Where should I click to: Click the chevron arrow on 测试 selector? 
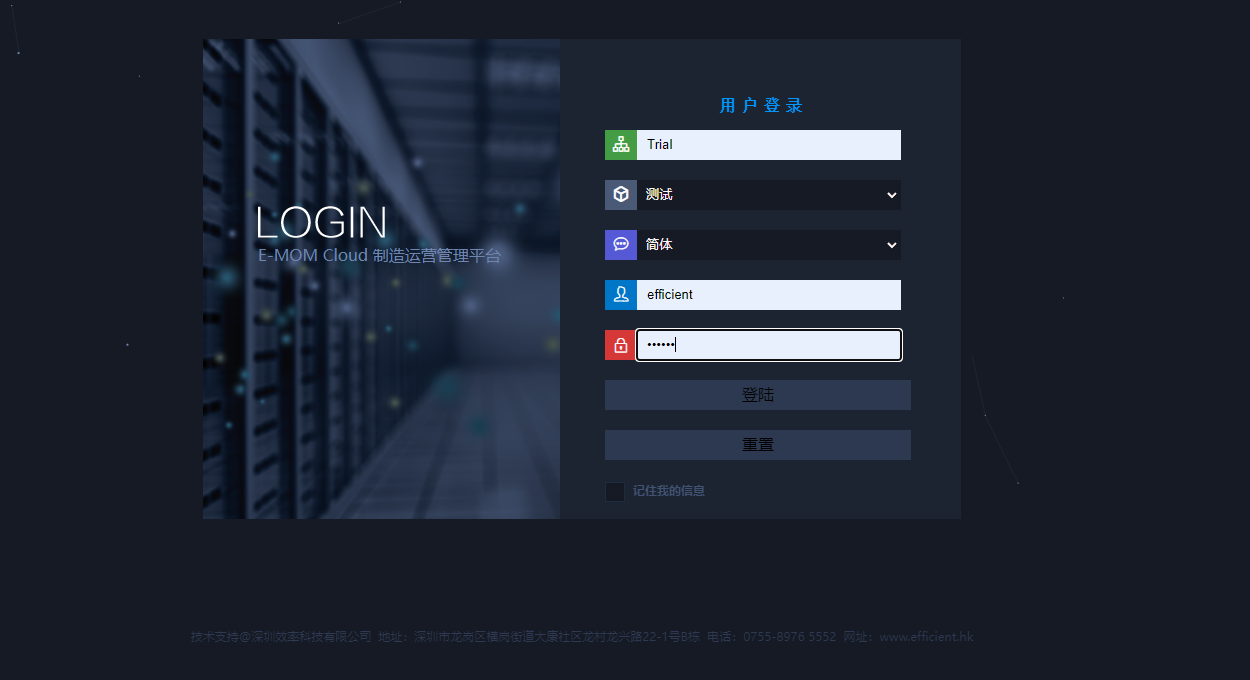coord(891,195)
